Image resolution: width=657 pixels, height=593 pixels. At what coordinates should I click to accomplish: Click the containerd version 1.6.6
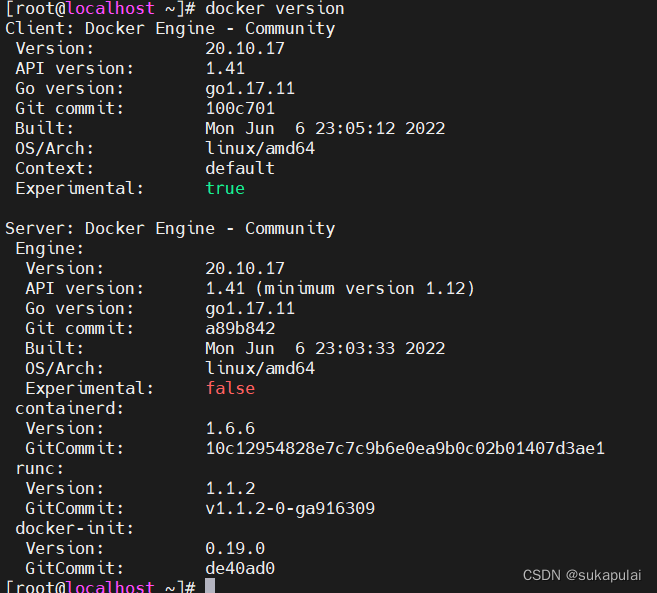click(230, 428)
